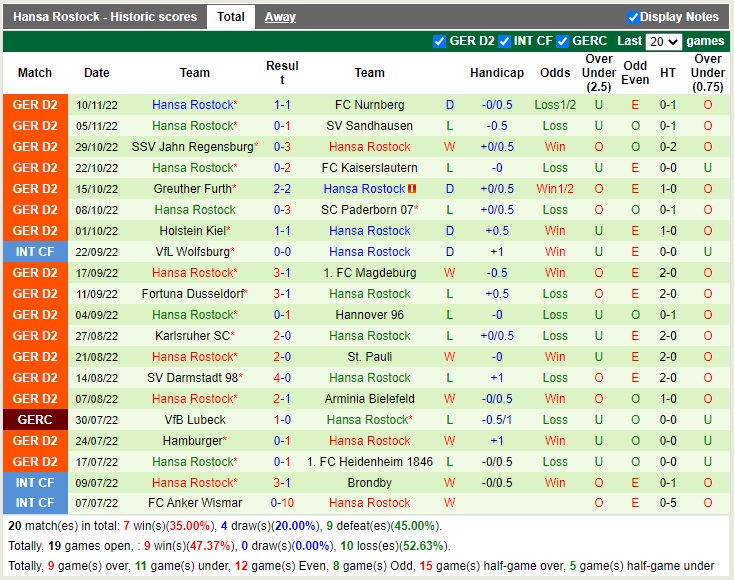Screen dimensions: 734x580
Task: Click the Hannover 96 team name
Action: (369, 315)
